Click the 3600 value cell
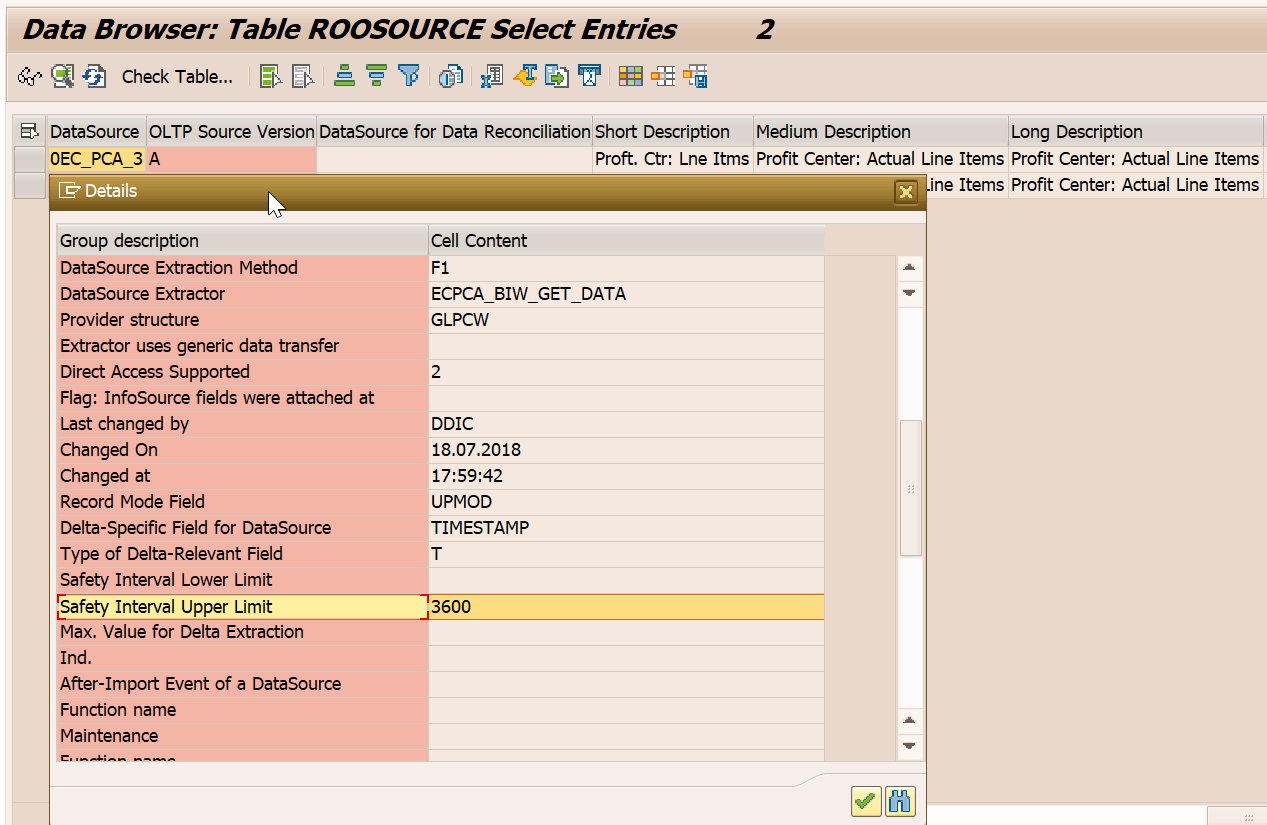1267x825 pixels. point(626,607)
